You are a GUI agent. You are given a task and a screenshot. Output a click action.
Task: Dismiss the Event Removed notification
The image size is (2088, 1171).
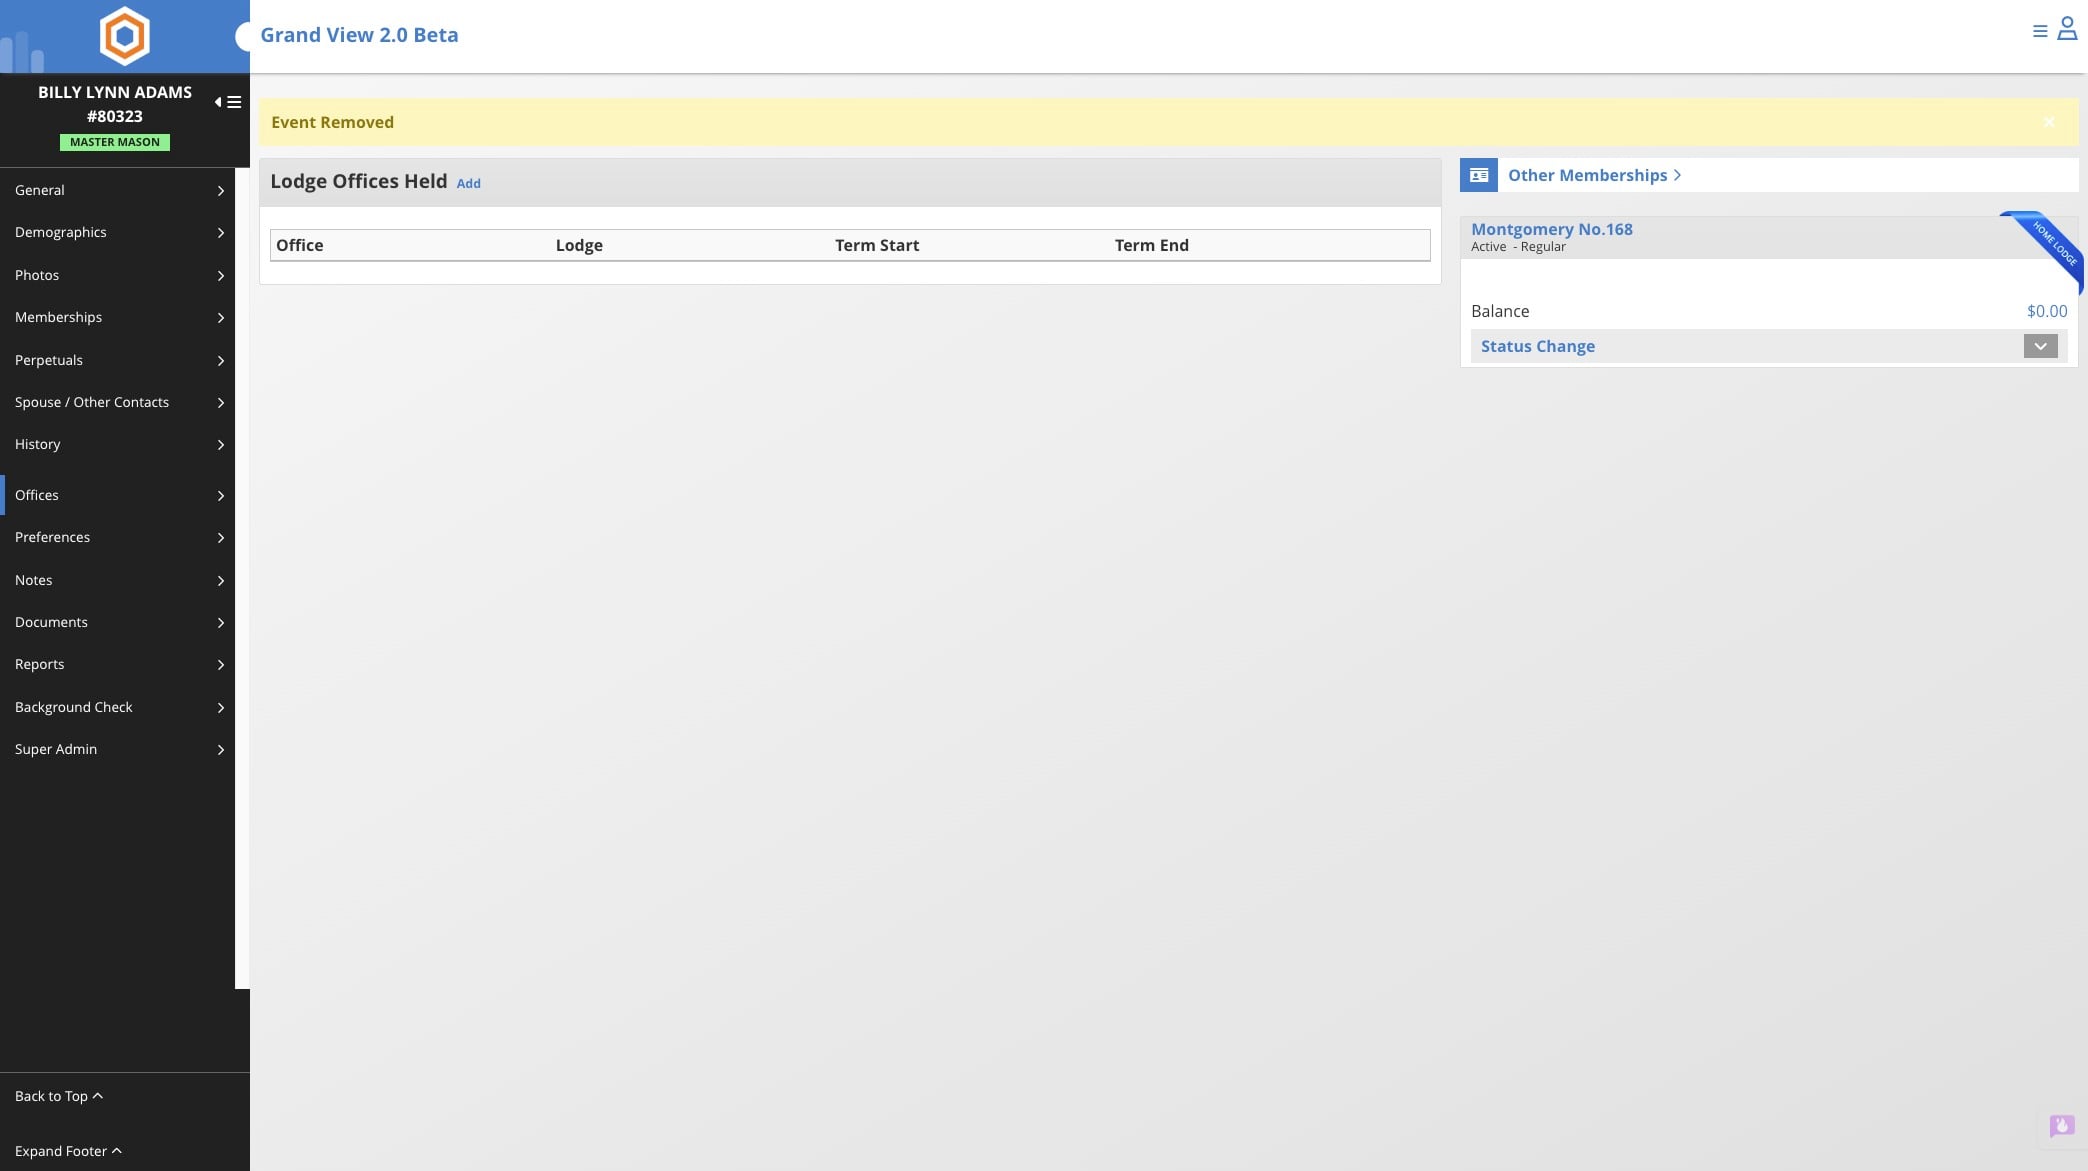coord(2049,122)
